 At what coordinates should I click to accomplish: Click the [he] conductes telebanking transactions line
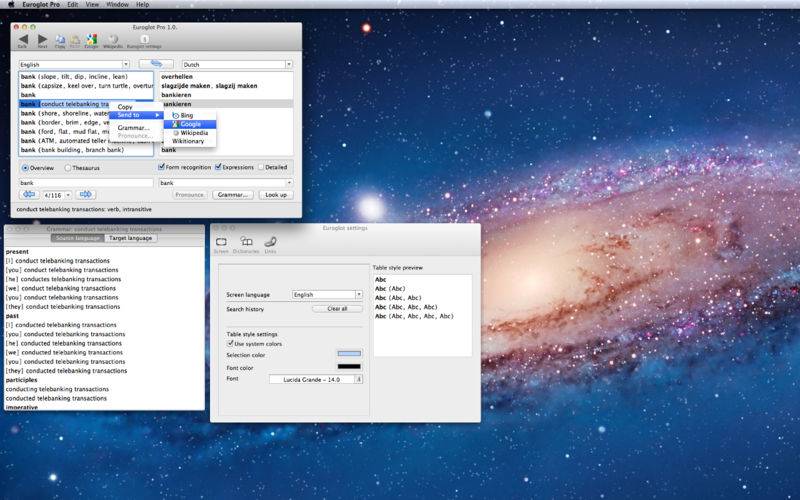[x=63, y=279]
